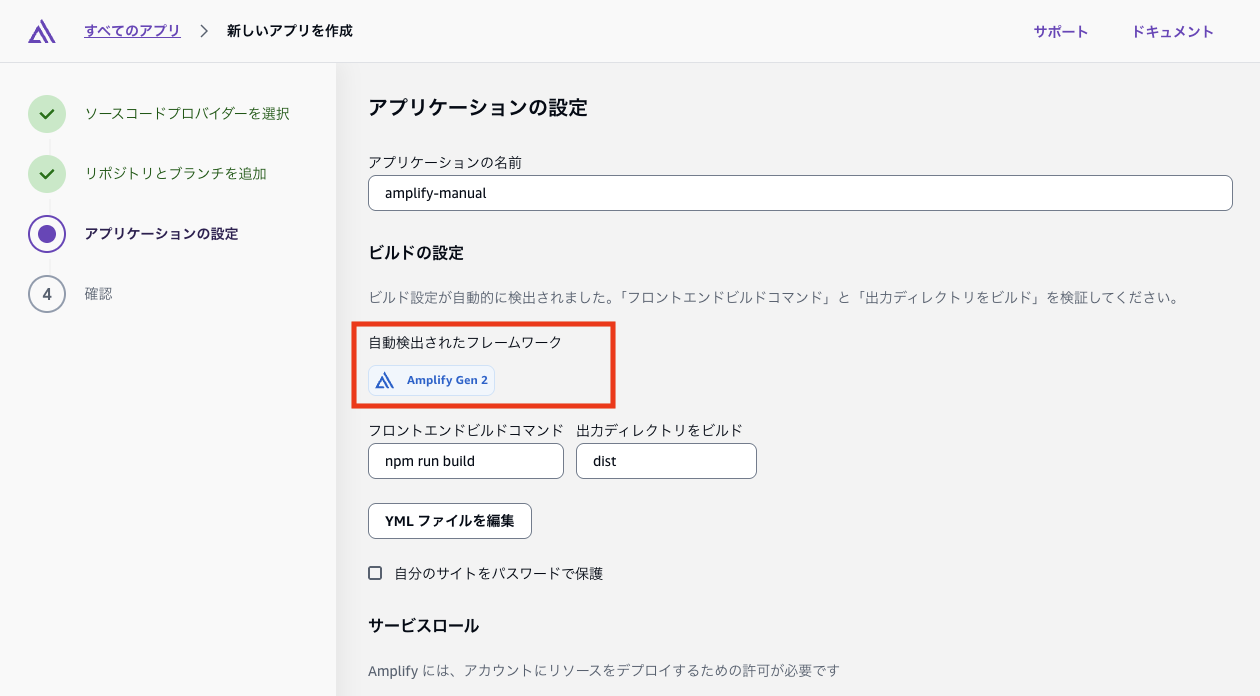Click the サービスロール section heading

point(424,626)
